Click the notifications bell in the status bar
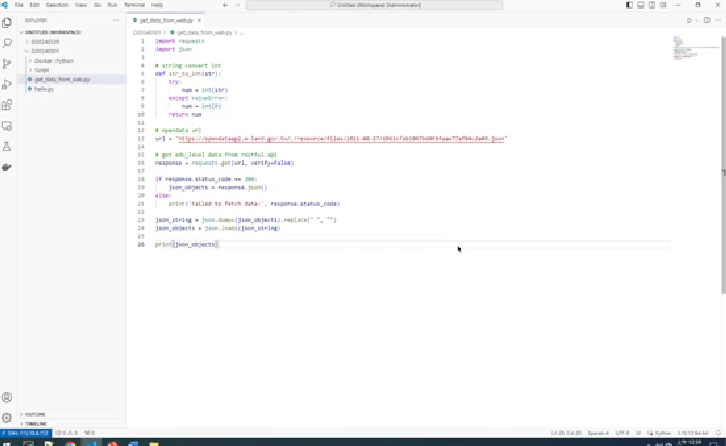Image resolution: width=726 pixels, height=446 pixels. click(x=719, y=433)
